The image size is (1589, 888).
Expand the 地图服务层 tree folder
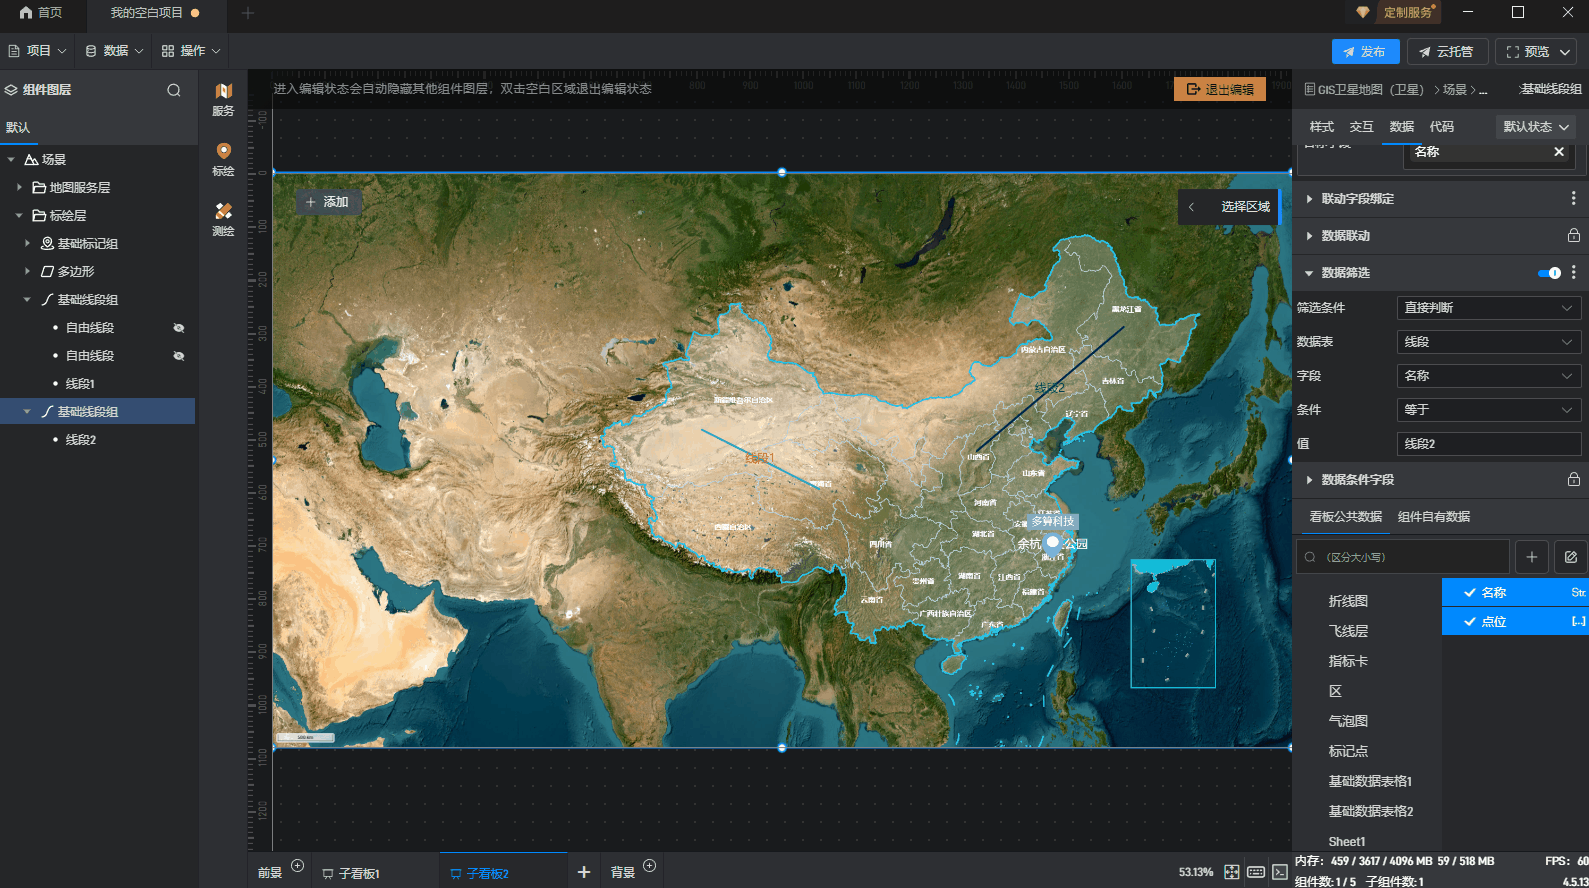pos(19,188)
